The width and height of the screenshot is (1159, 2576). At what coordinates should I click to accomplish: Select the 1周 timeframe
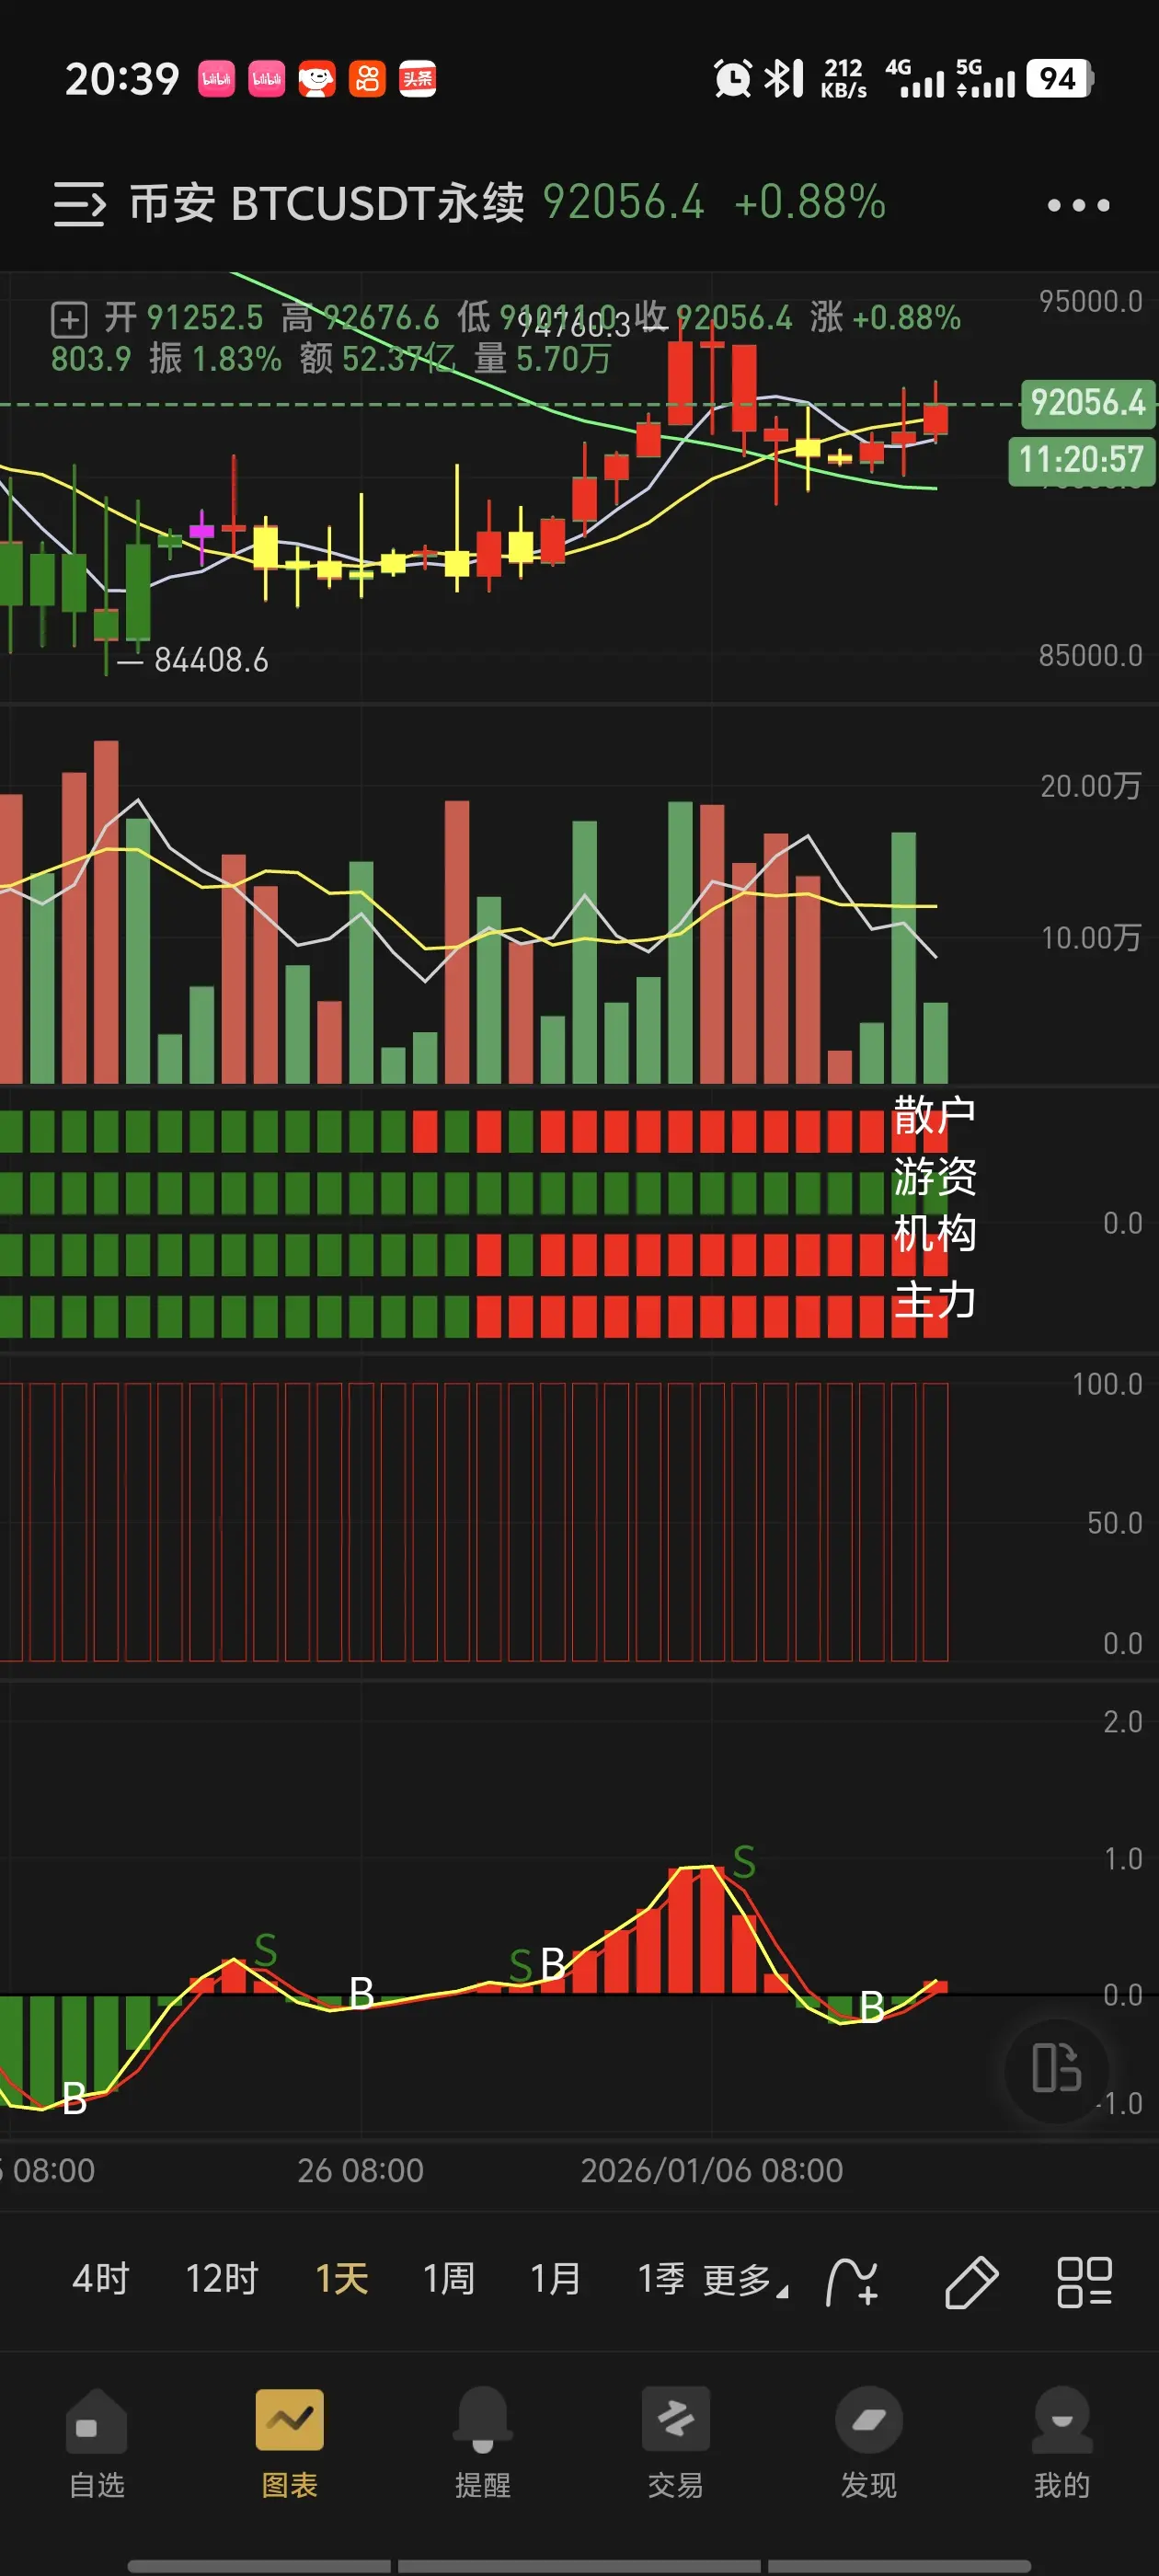click(448, 2279)
